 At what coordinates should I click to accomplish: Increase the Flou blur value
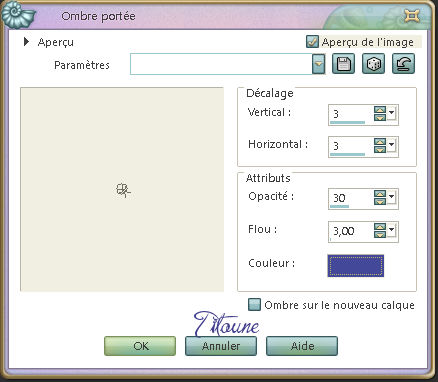point(380,227)
